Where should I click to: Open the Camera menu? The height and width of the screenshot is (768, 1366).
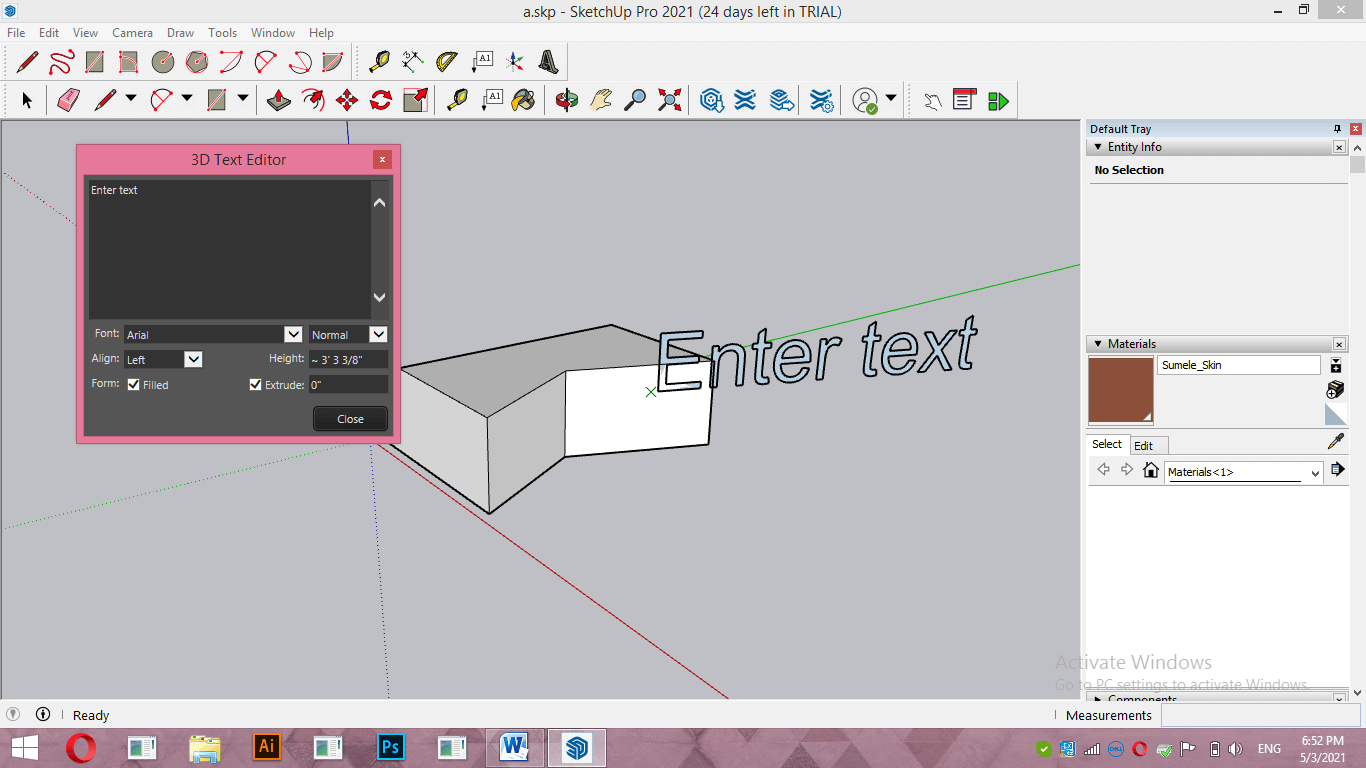point(132,33)
